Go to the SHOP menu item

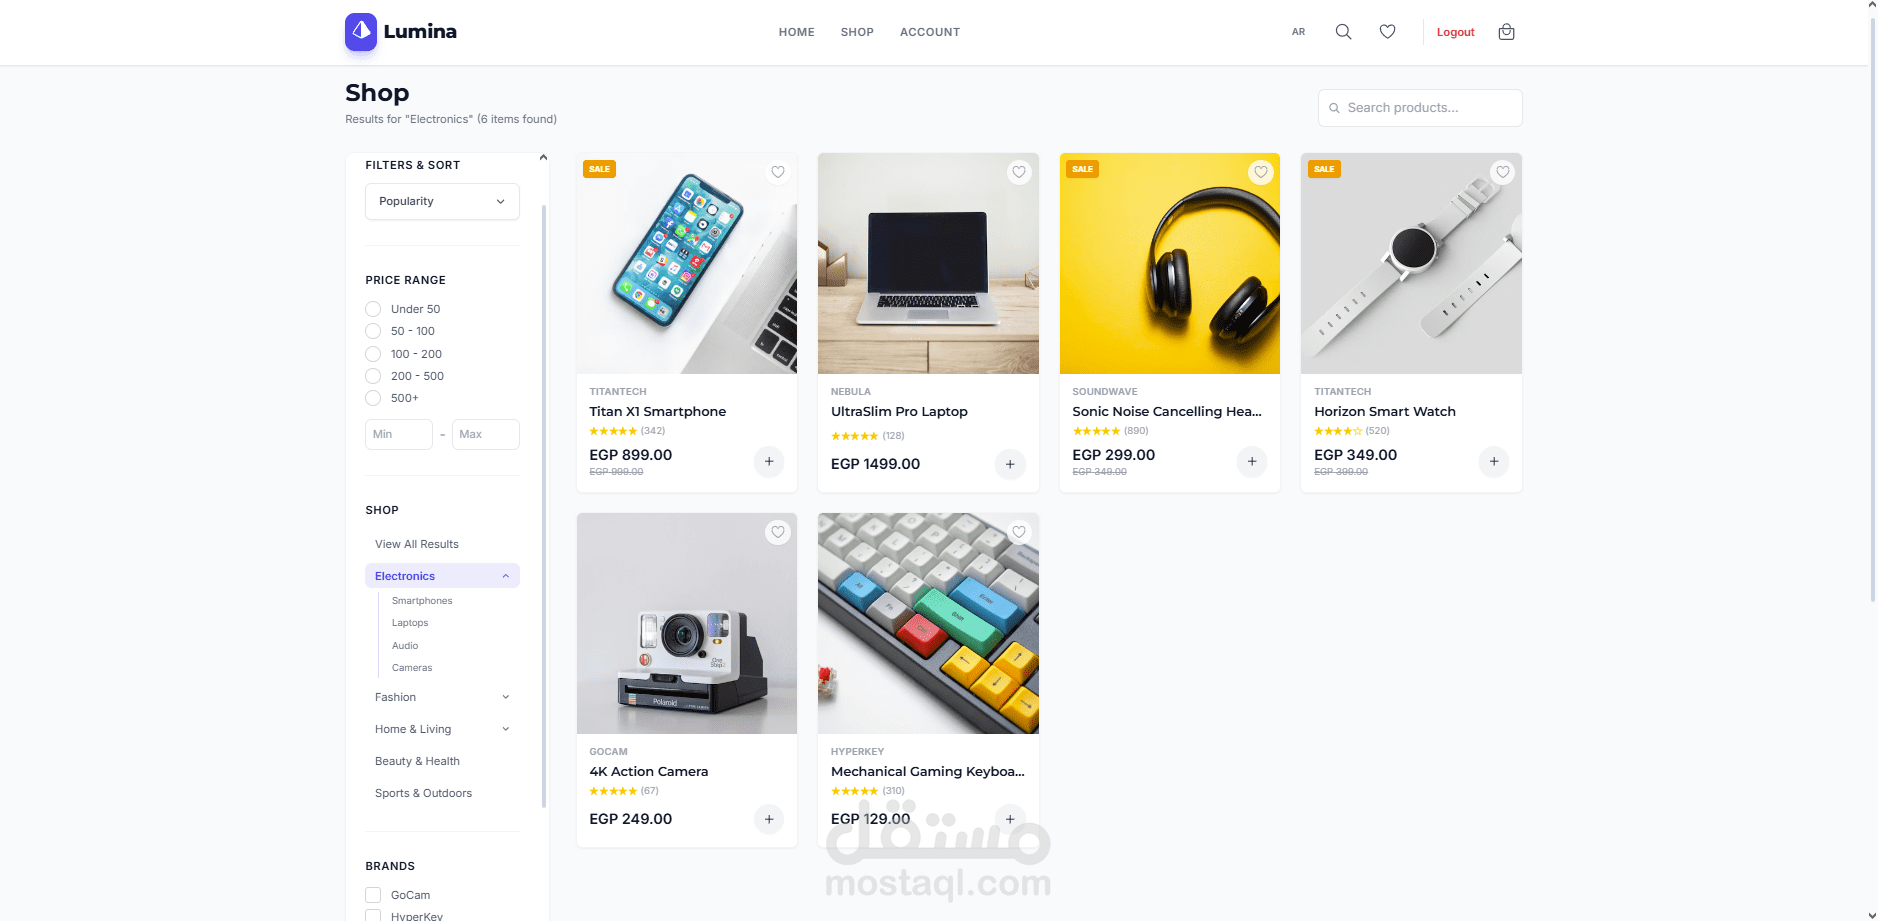pos(857,32)
